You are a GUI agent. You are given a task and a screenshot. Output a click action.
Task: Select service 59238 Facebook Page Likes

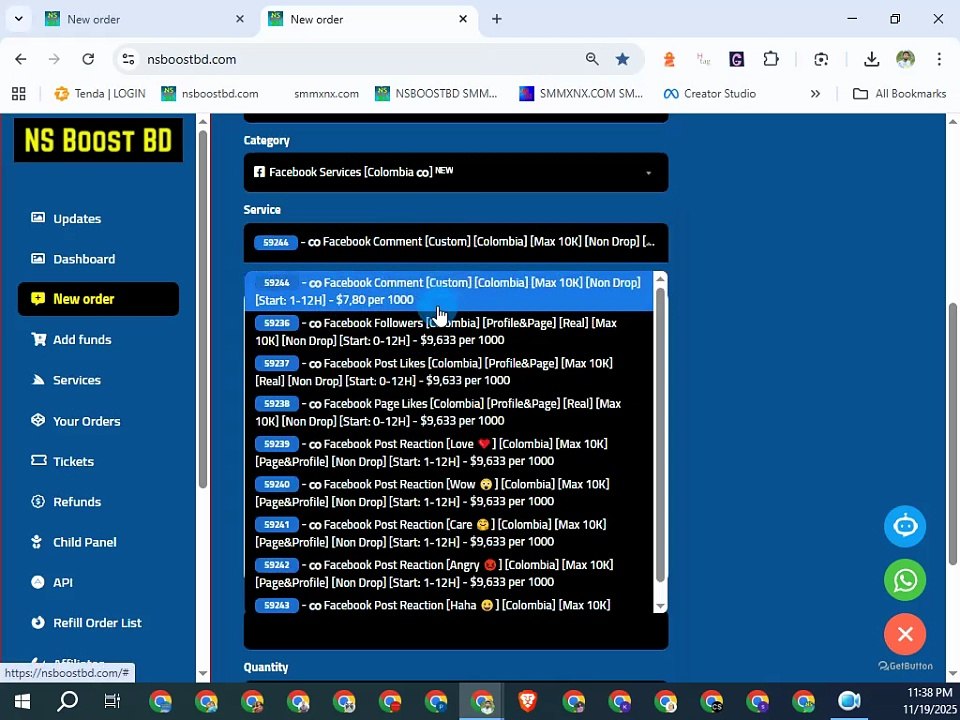point(449,412)
